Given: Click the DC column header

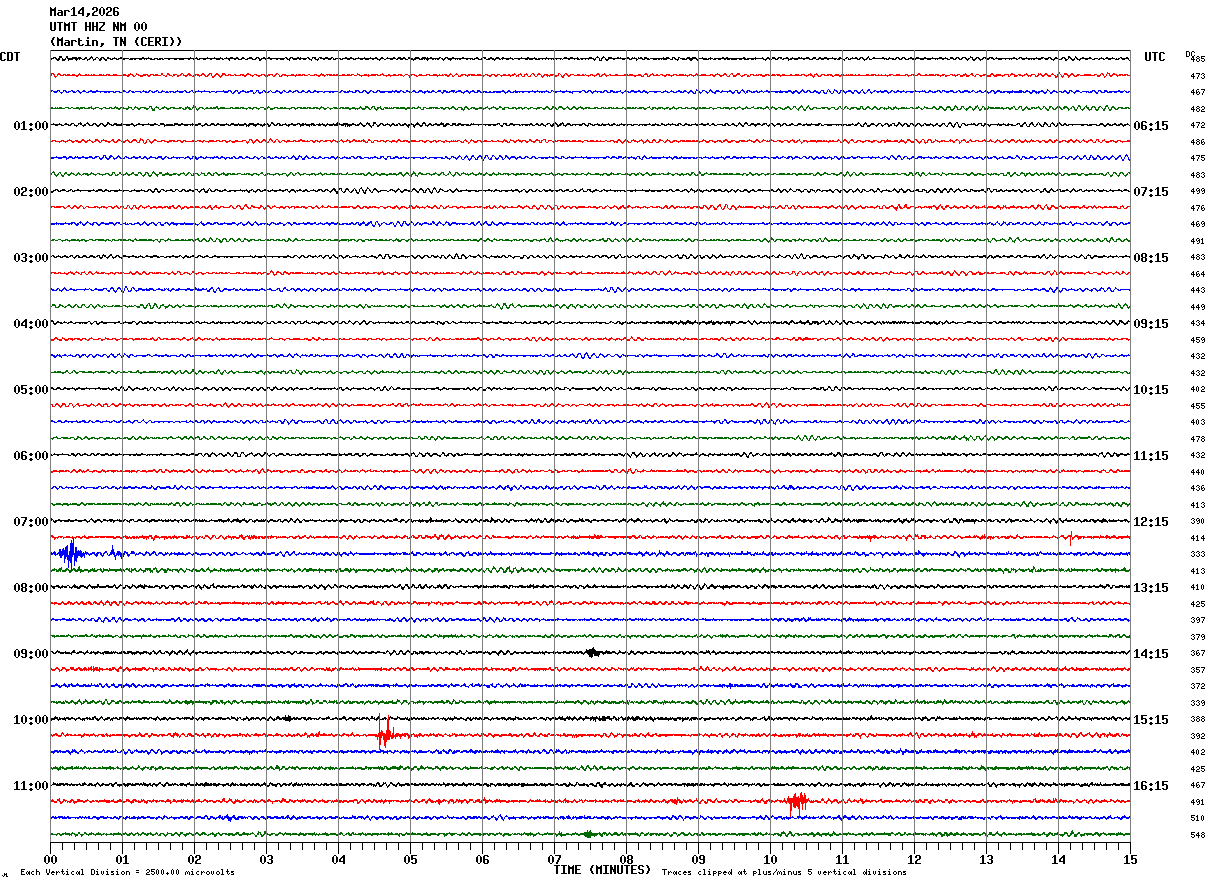Looking at the screenshot, I should coord(1190,54).
